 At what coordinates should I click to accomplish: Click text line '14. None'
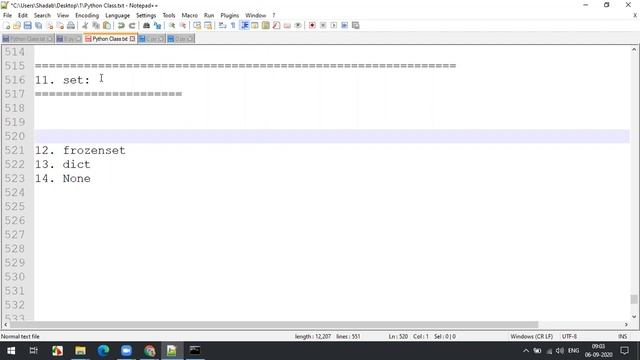click(x=62, y=178)
